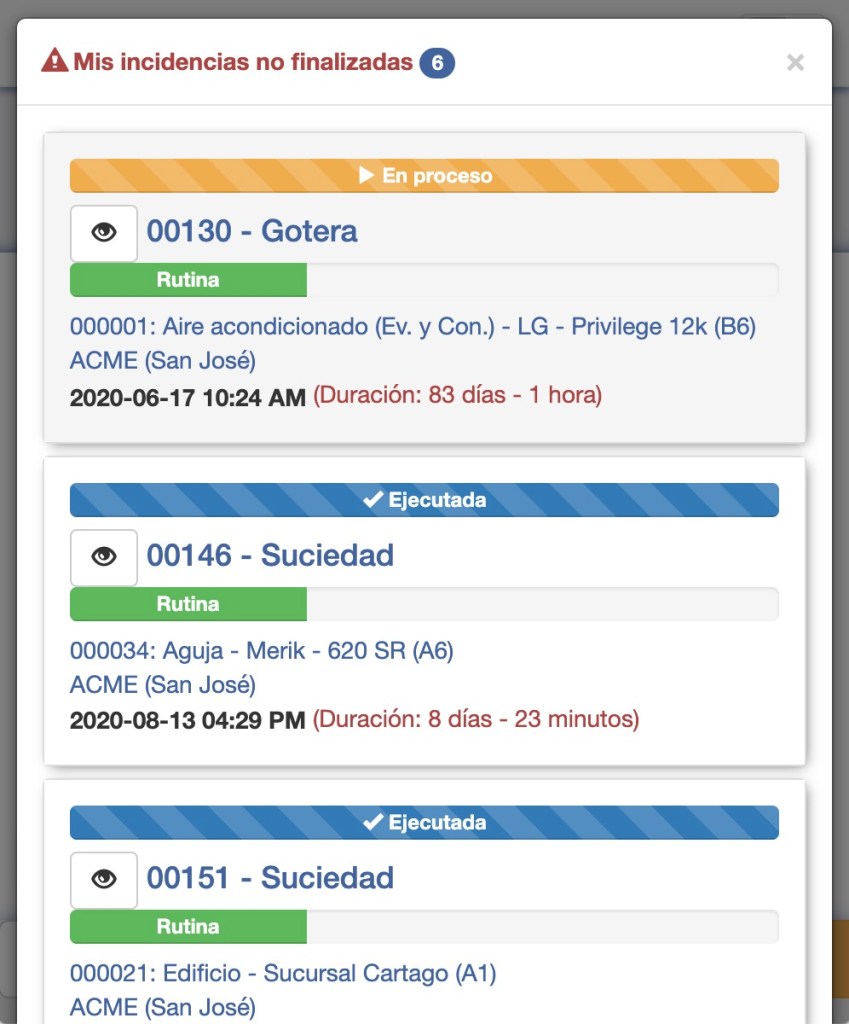The image size is (849, 1024).
Task: Click eye icon for incident 00130
Action: [104, 233]
